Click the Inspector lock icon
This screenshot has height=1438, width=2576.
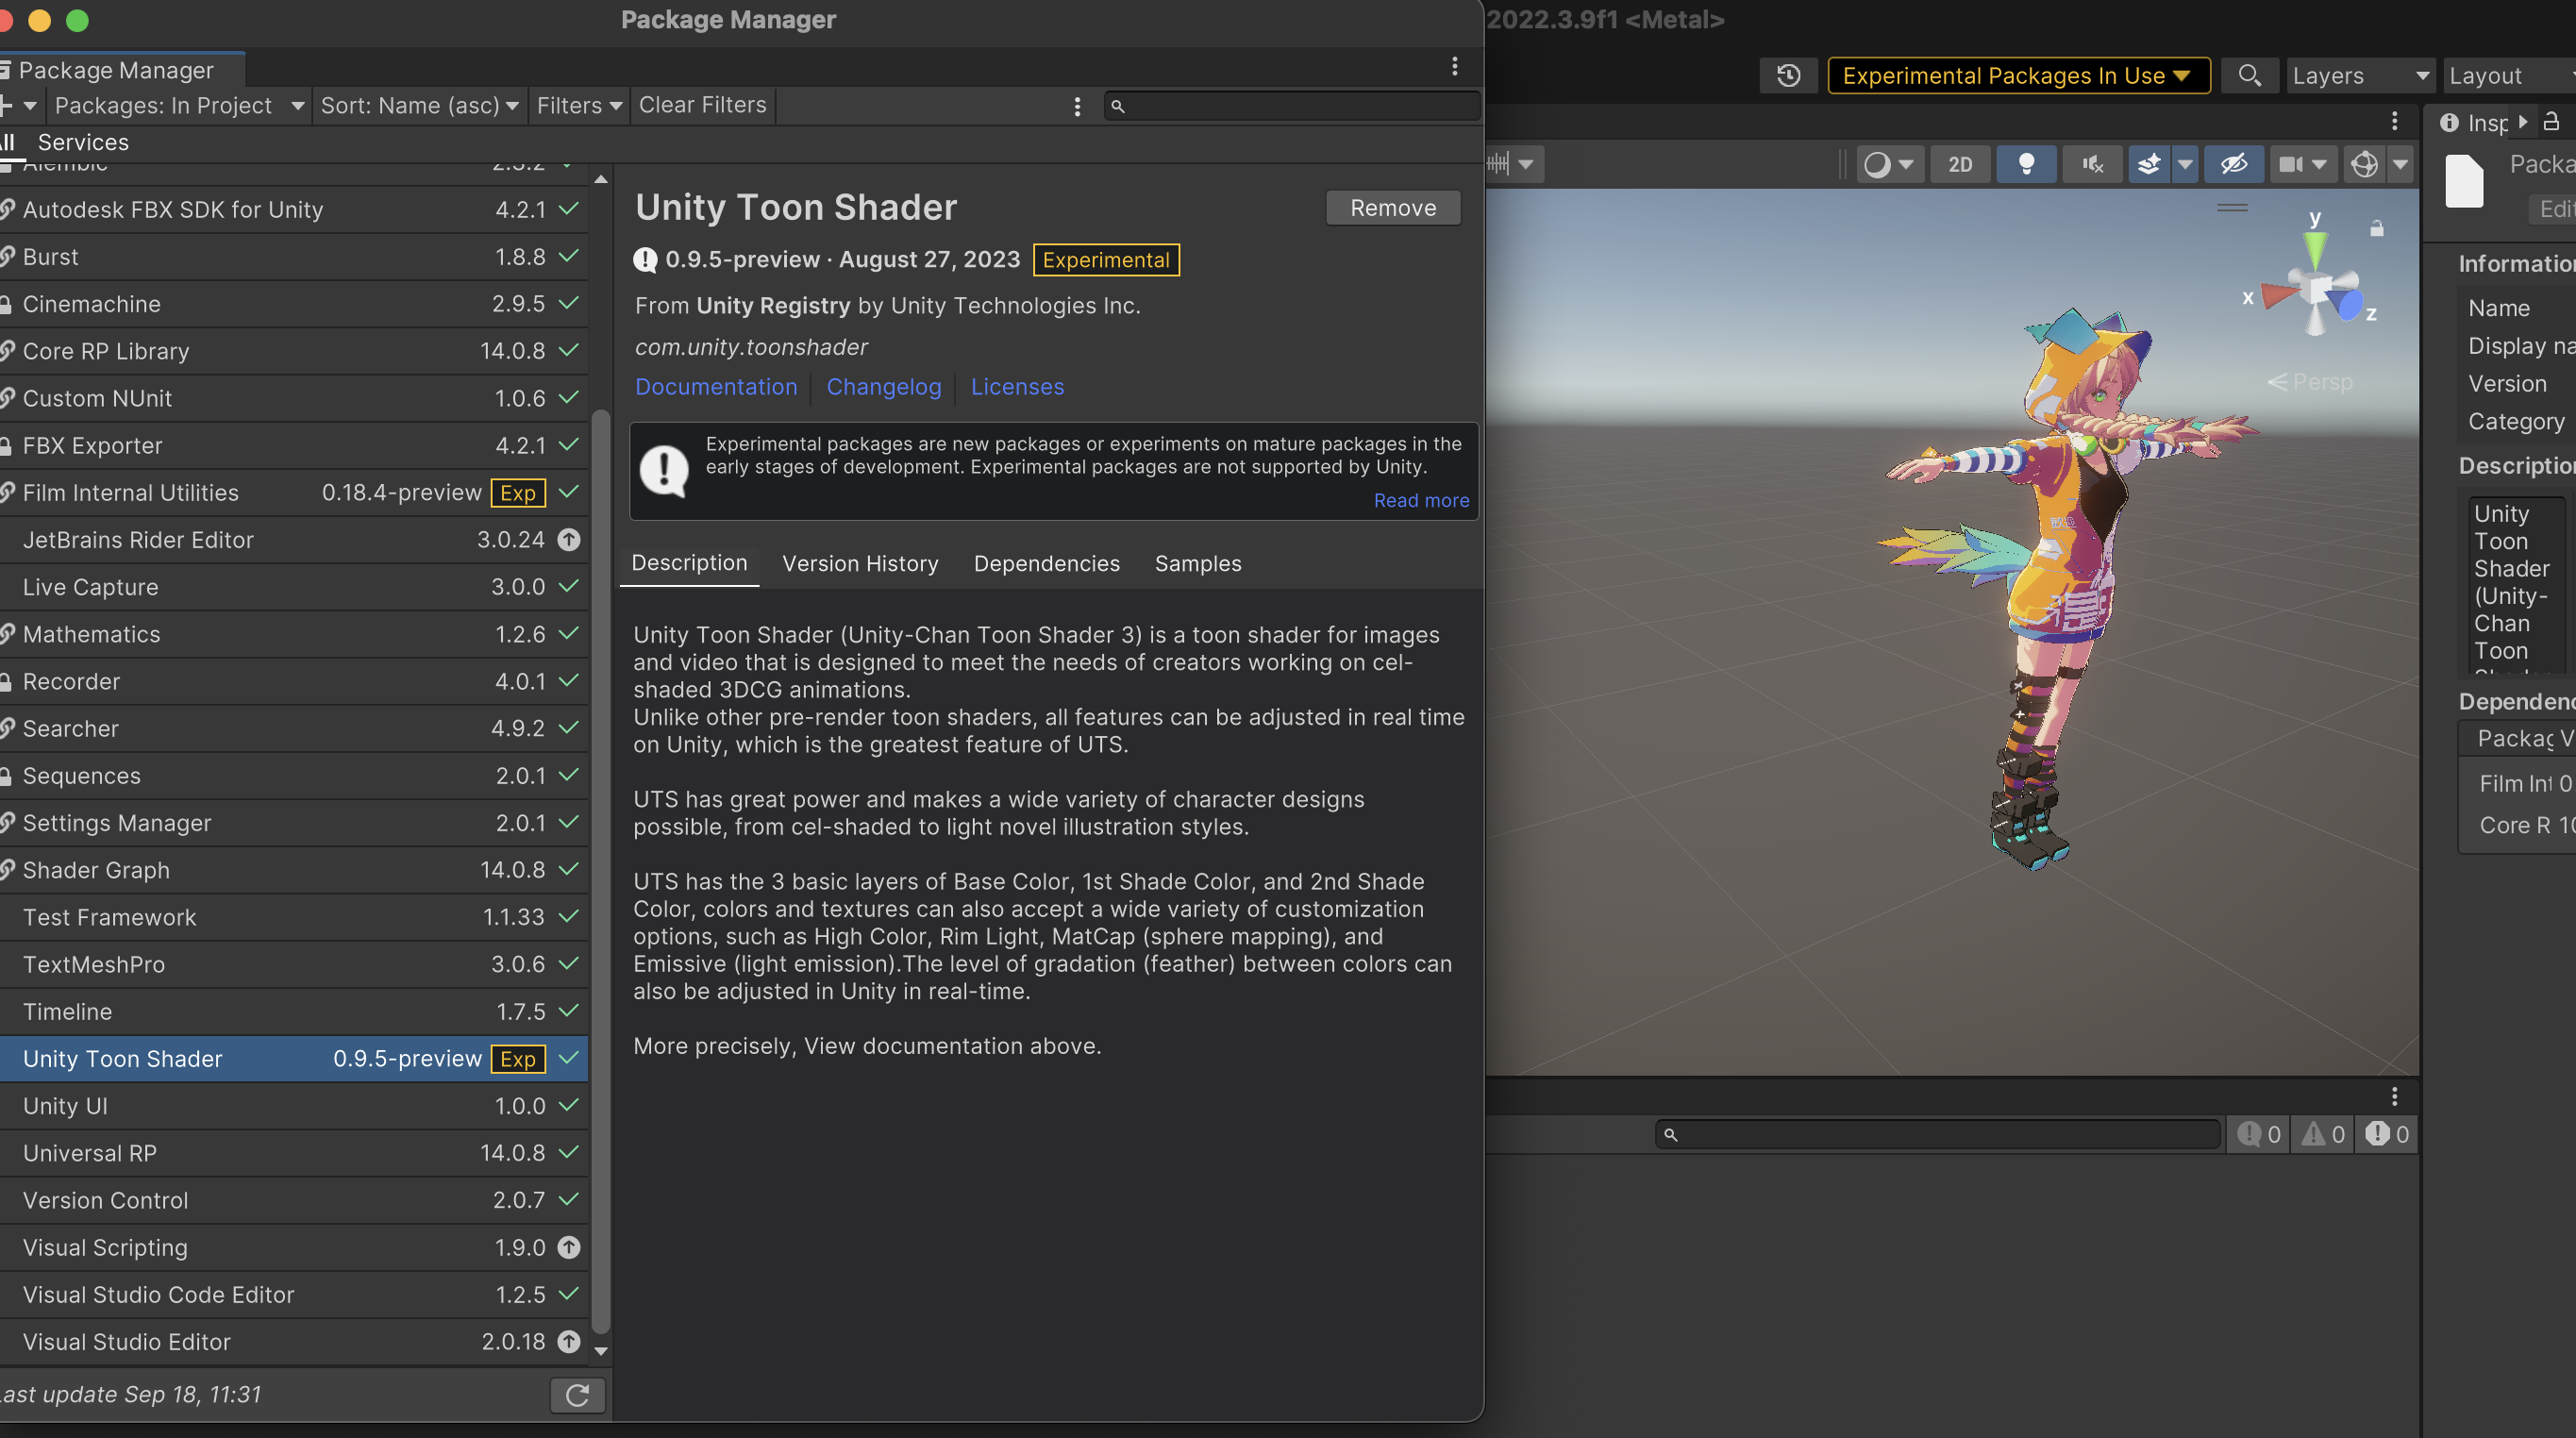[x=2551, y=122]
